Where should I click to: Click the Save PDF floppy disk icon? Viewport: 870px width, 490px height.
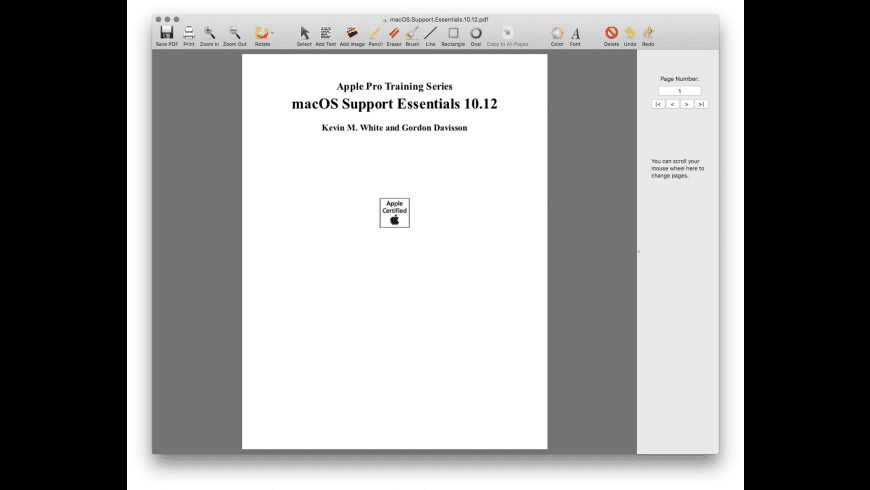(166, 32)
